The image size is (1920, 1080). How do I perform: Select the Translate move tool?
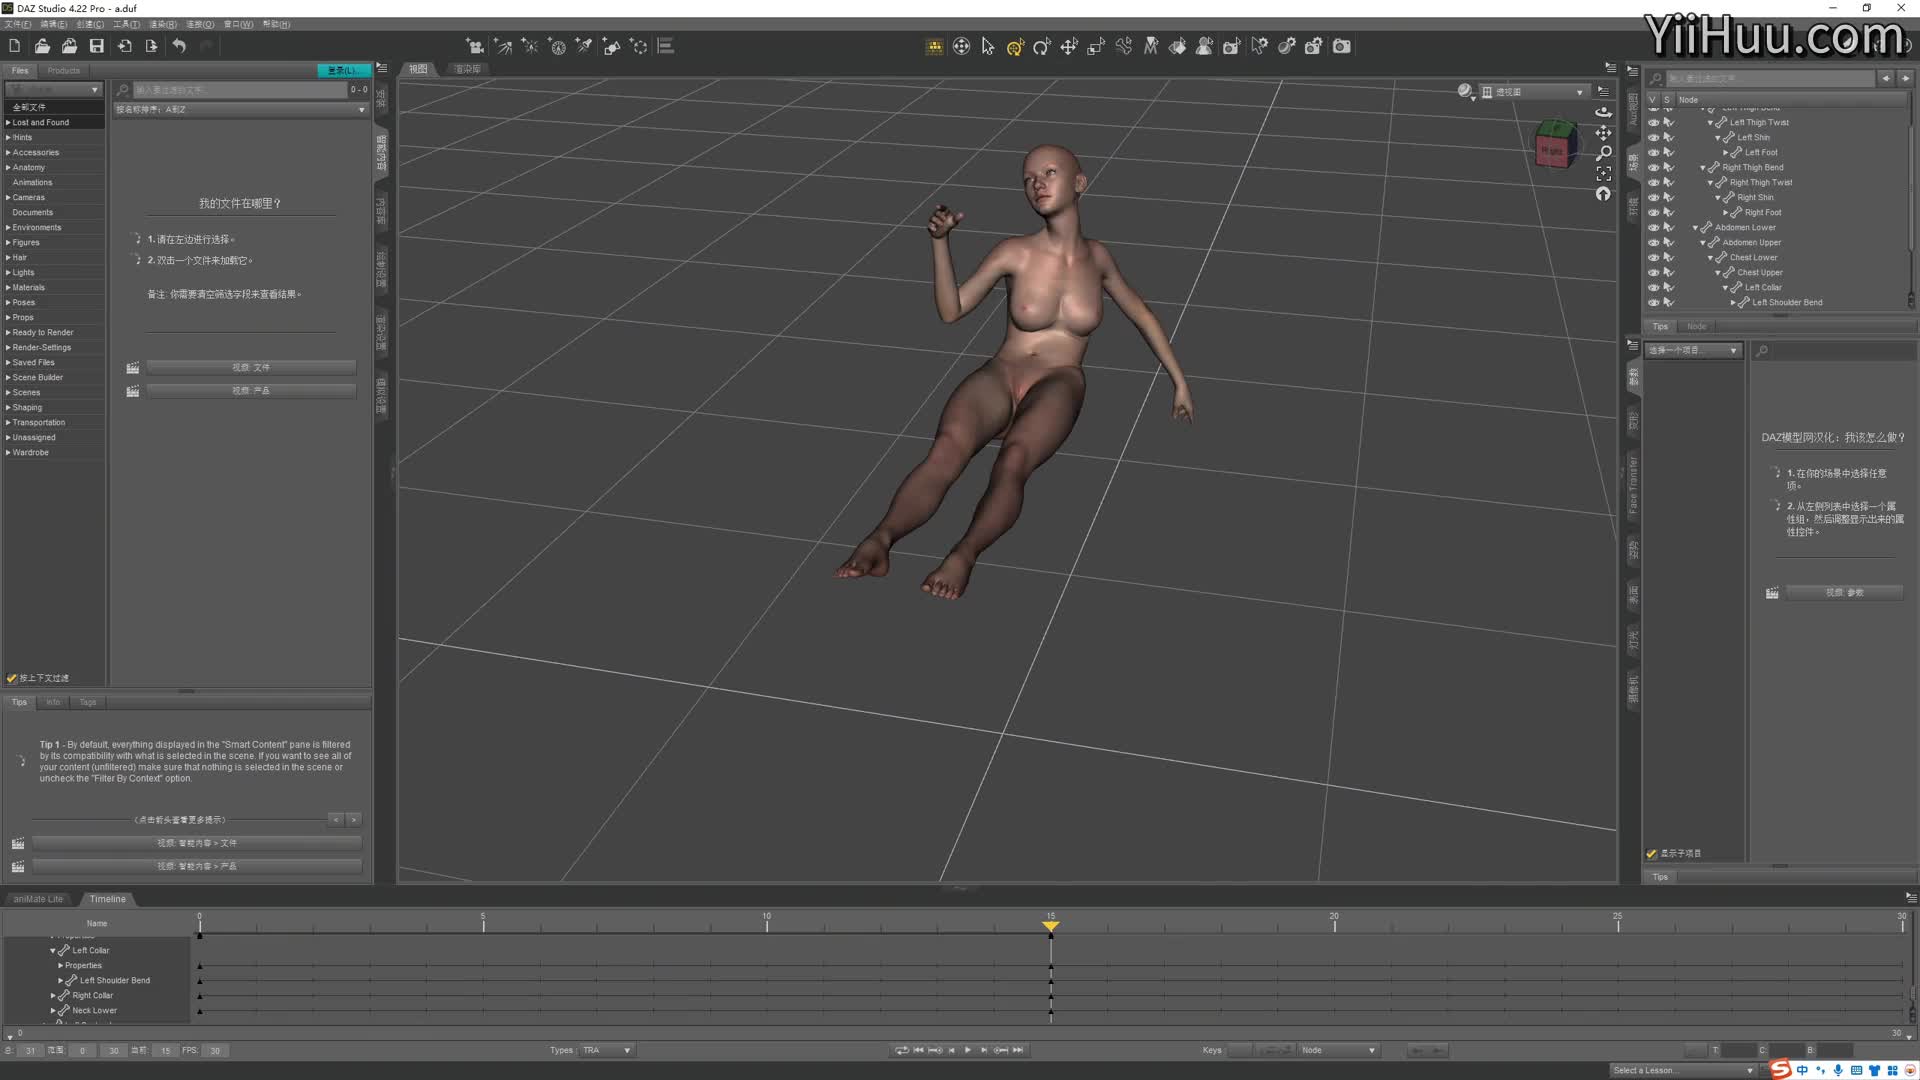[x=1069, y=46]
